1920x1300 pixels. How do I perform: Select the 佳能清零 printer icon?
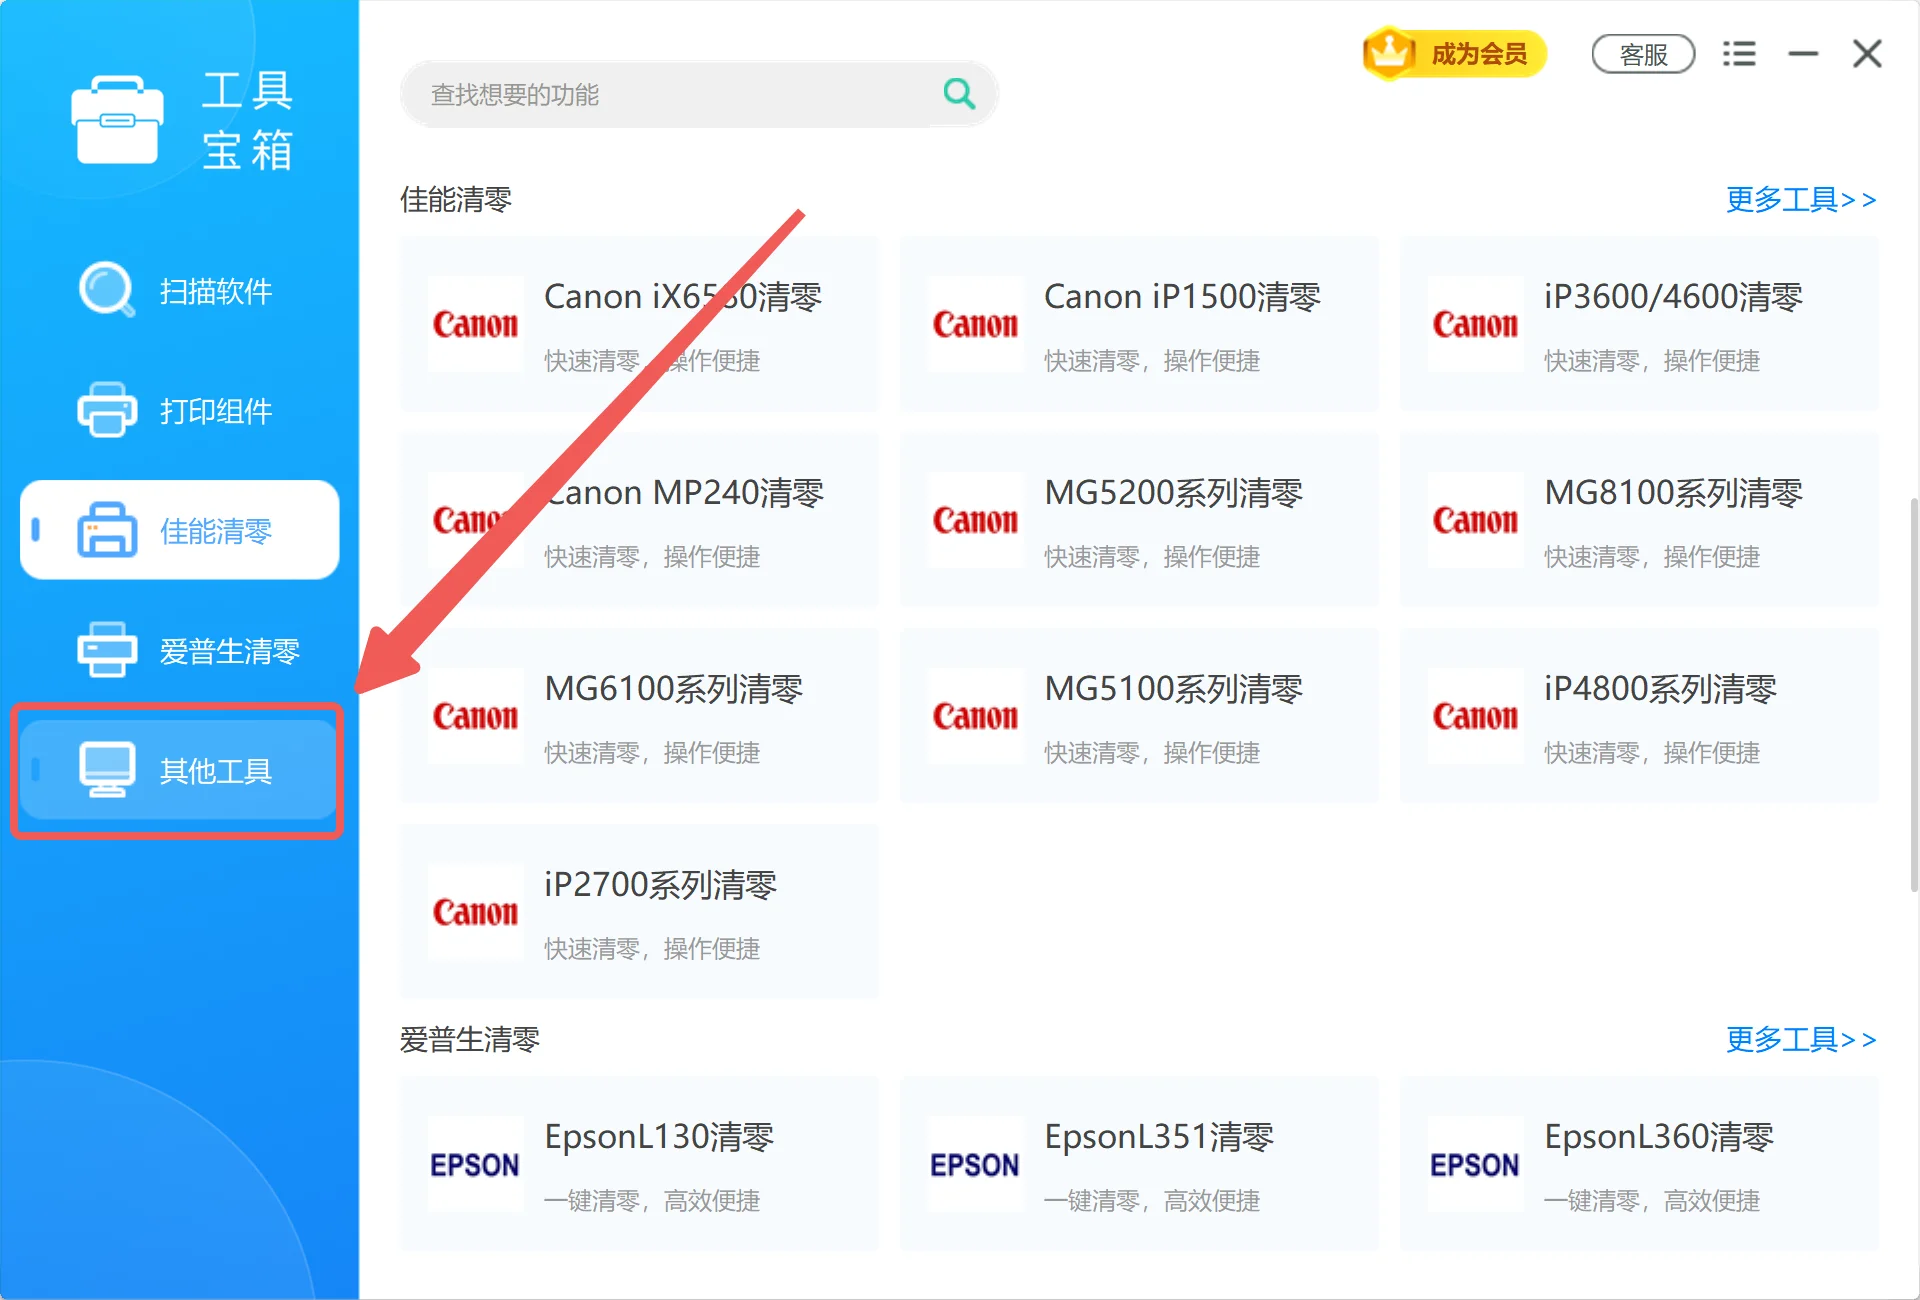107,531
